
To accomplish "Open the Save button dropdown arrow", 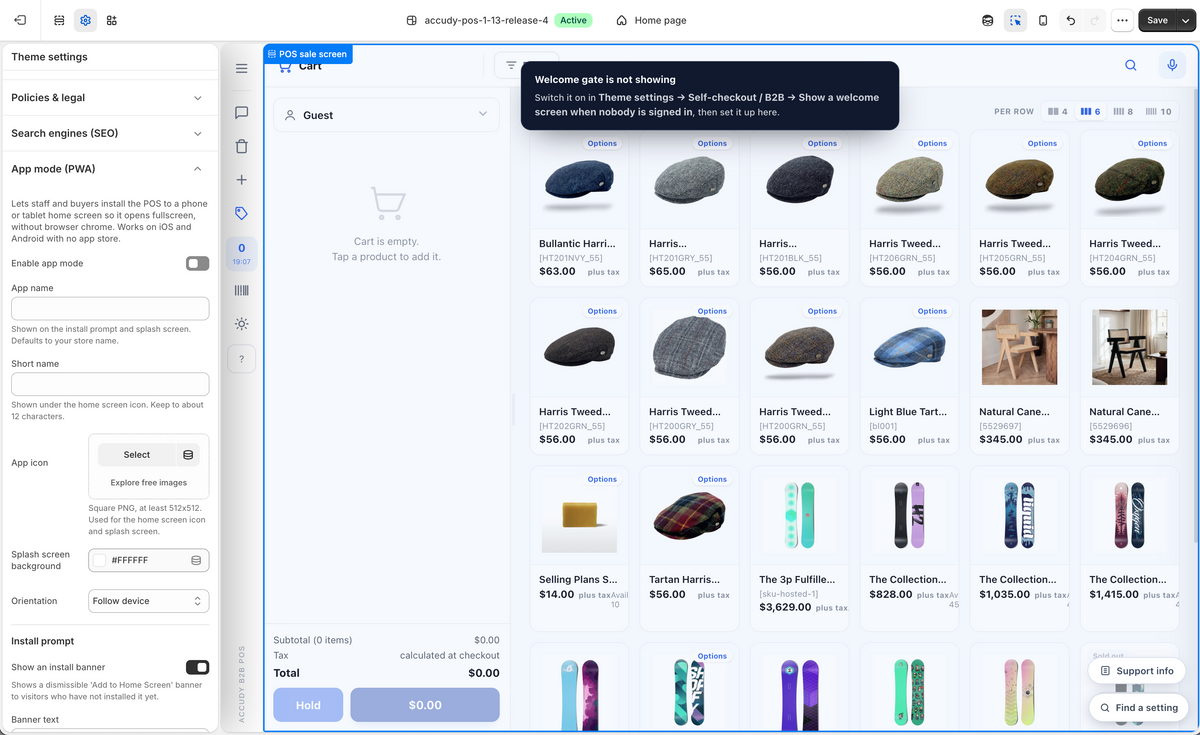I will pyautogui.click(x=1186, y=20).
